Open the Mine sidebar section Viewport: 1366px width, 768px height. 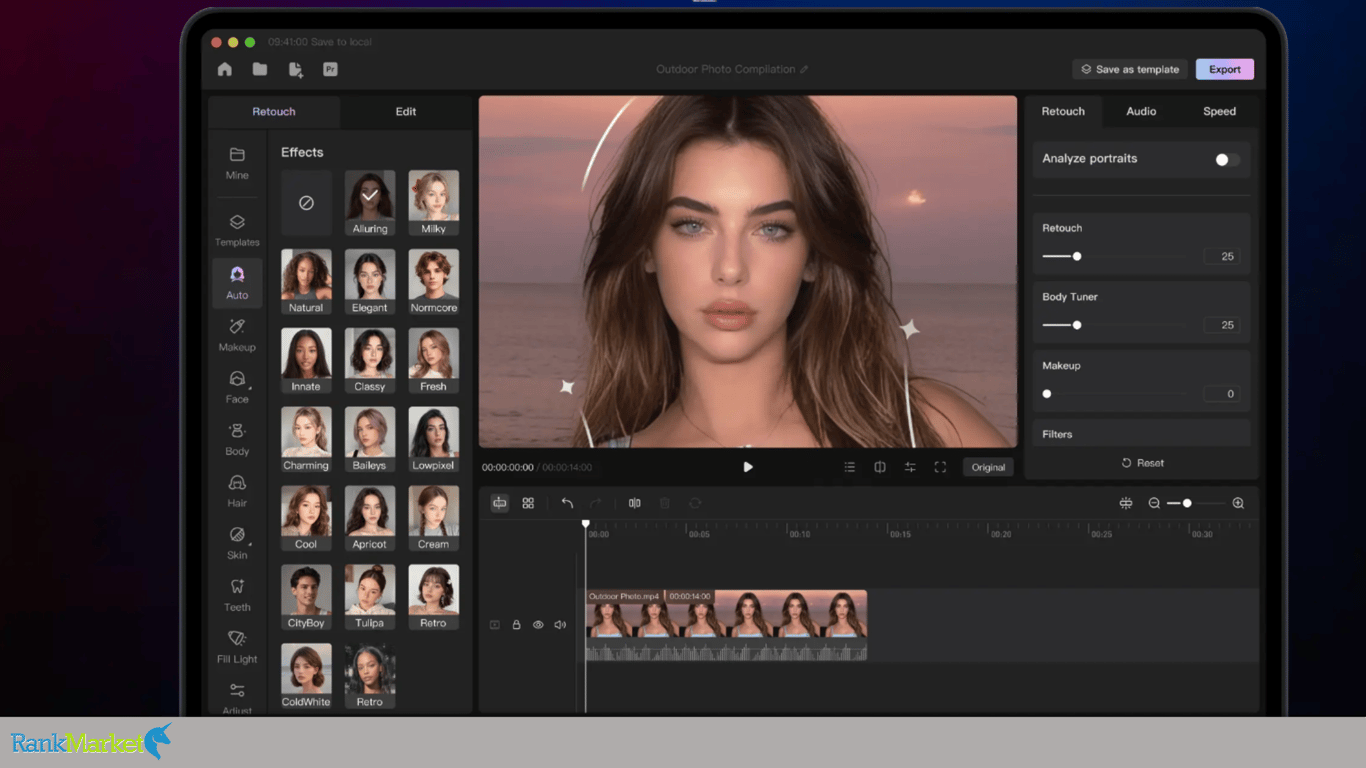[x=237, y=163]
